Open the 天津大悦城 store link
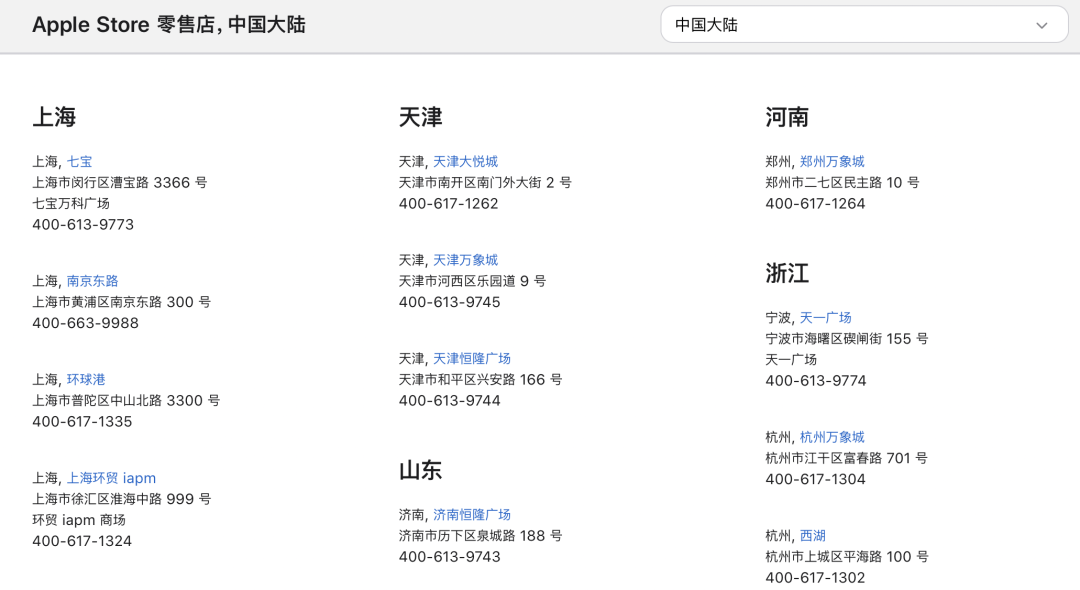Screen dimensions: 1080x590 466,162
